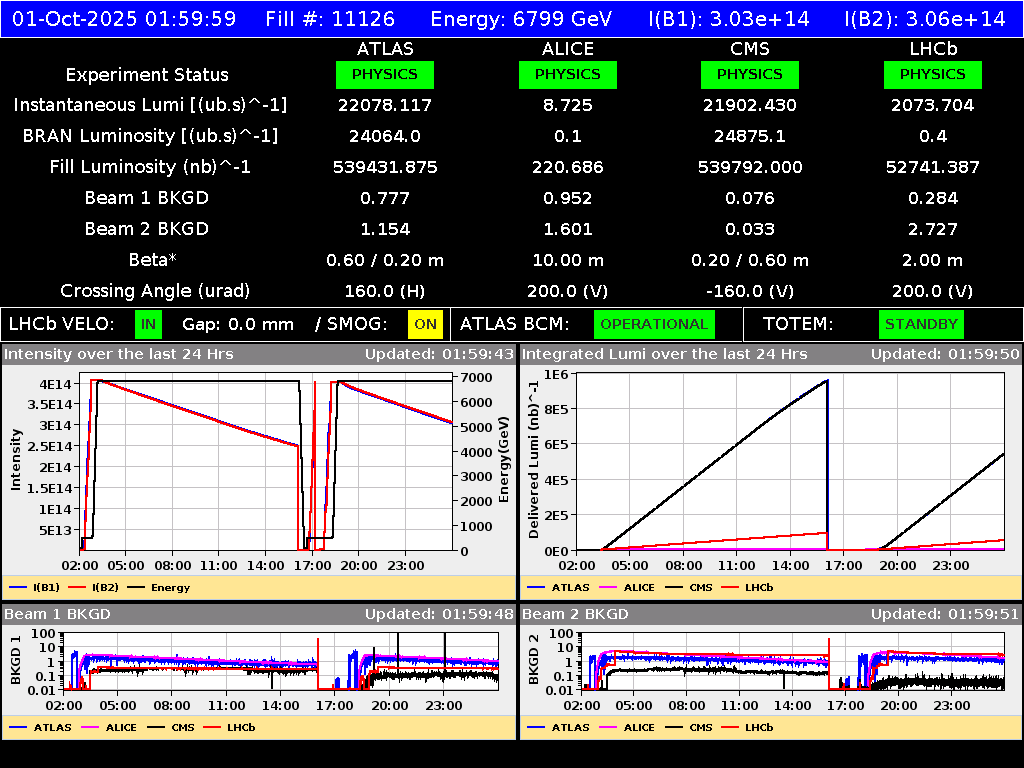Click the ALICE PHYSICS status indicator
The width and height of the screenshot is (1024, 768).
tap(567, 74)
